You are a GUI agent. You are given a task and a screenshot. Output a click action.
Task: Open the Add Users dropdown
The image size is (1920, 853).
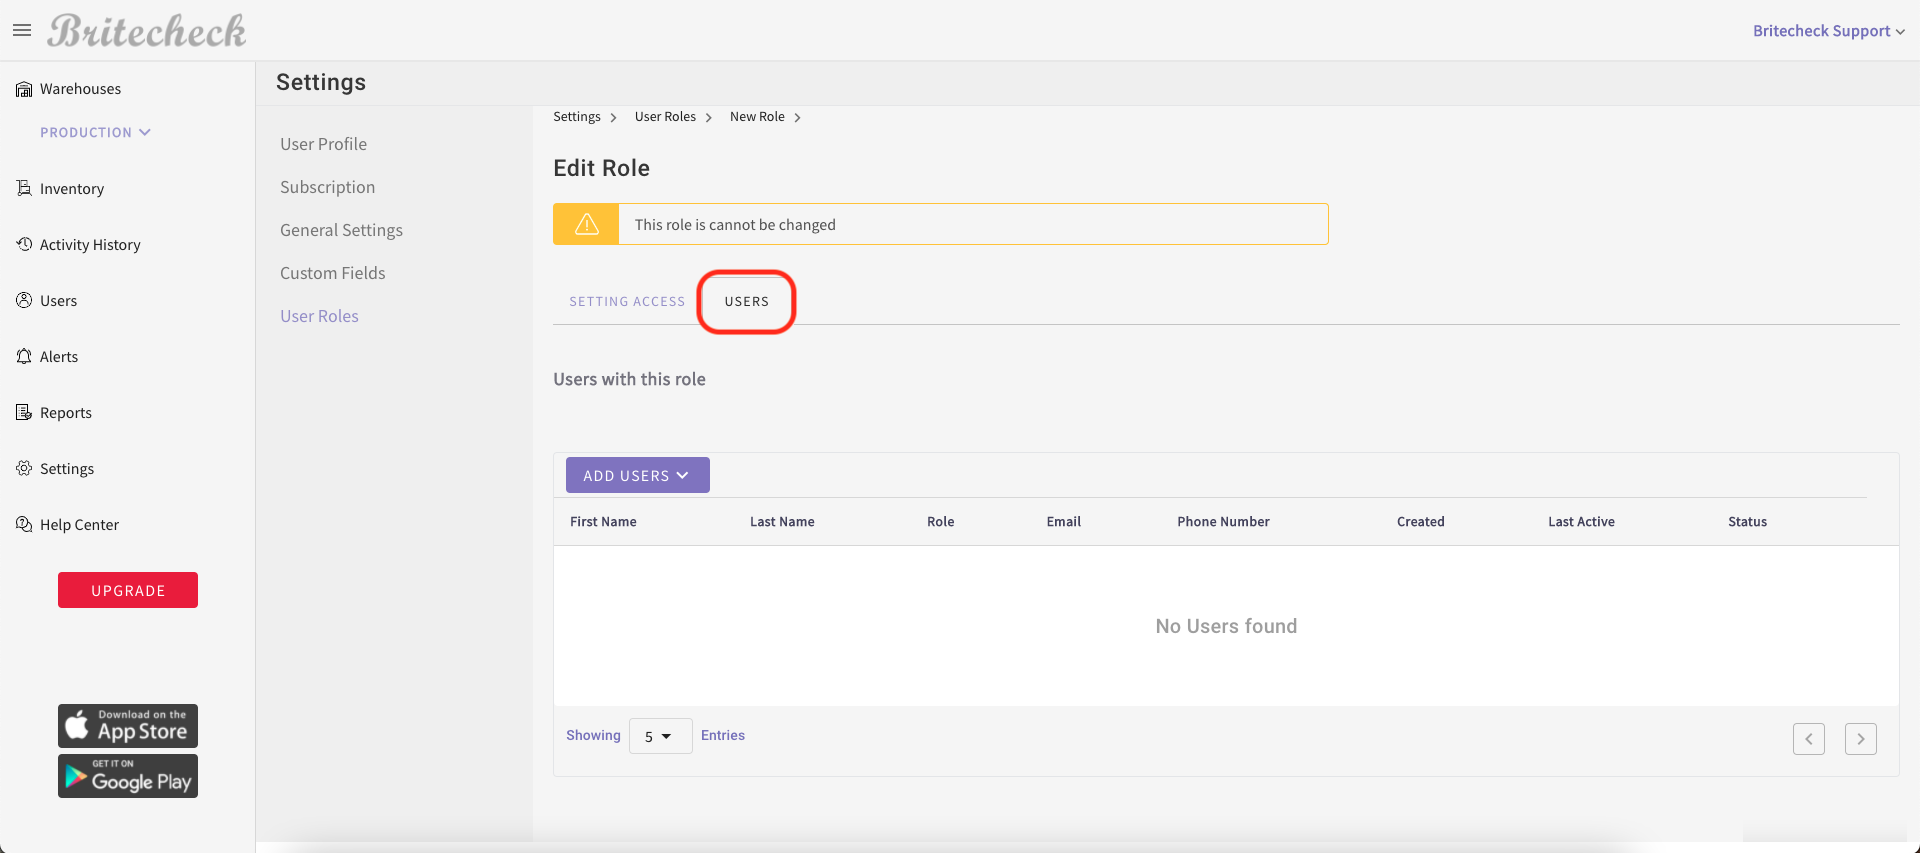pos(637,475)
